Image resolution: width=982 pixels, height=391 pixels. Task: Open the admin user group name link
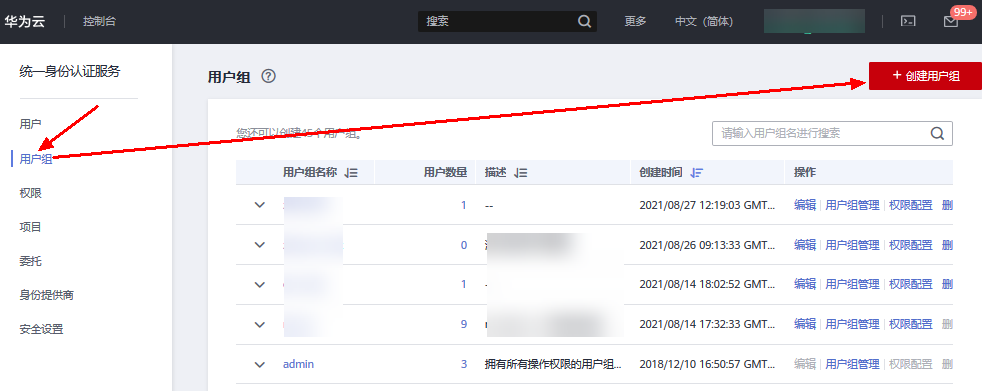(x=298, y=364)
